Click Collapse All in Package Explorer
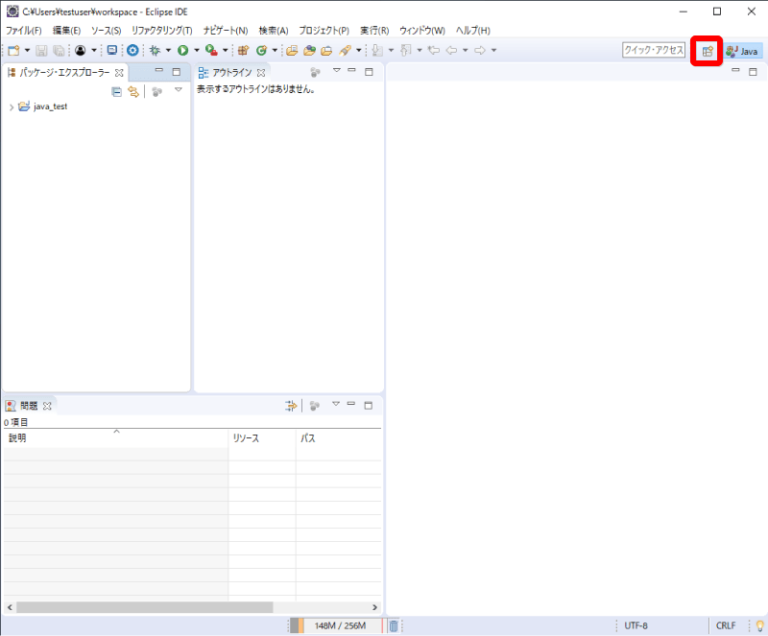Viewport: 768px width, 636px height. coord(117,91)
